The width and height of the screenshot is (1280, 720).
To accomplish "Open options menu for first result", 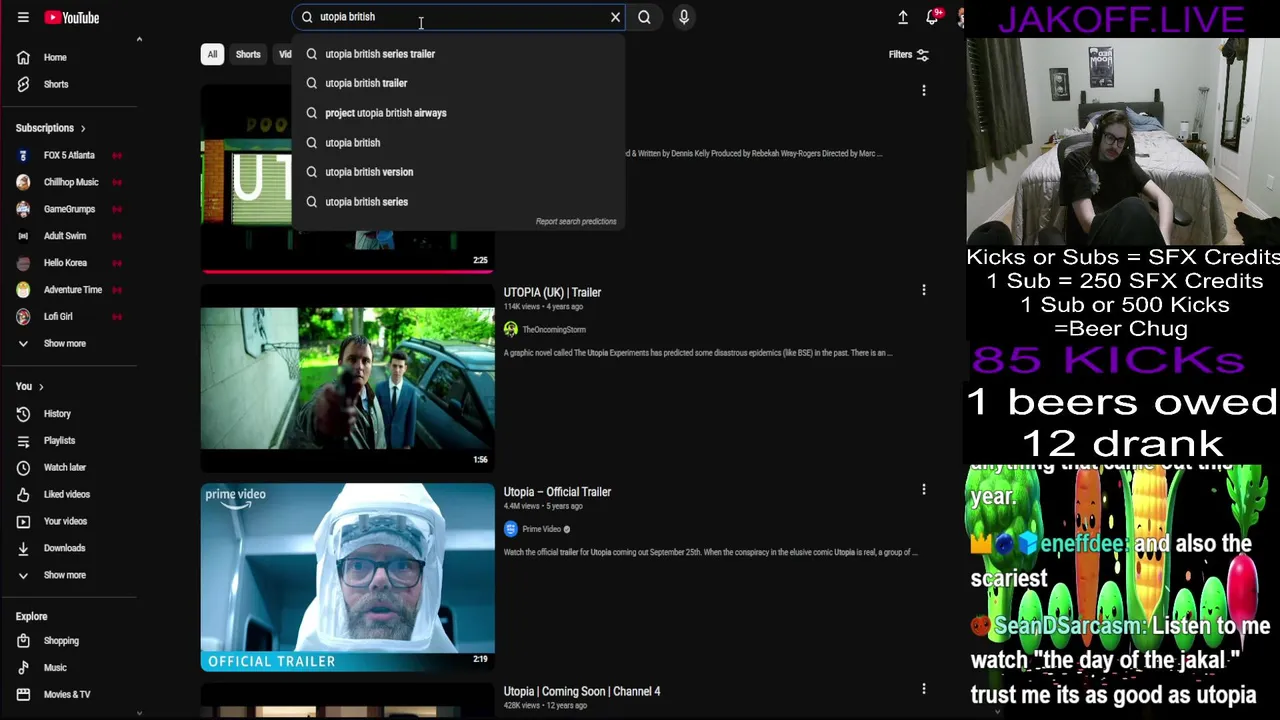I will point(924,90).
